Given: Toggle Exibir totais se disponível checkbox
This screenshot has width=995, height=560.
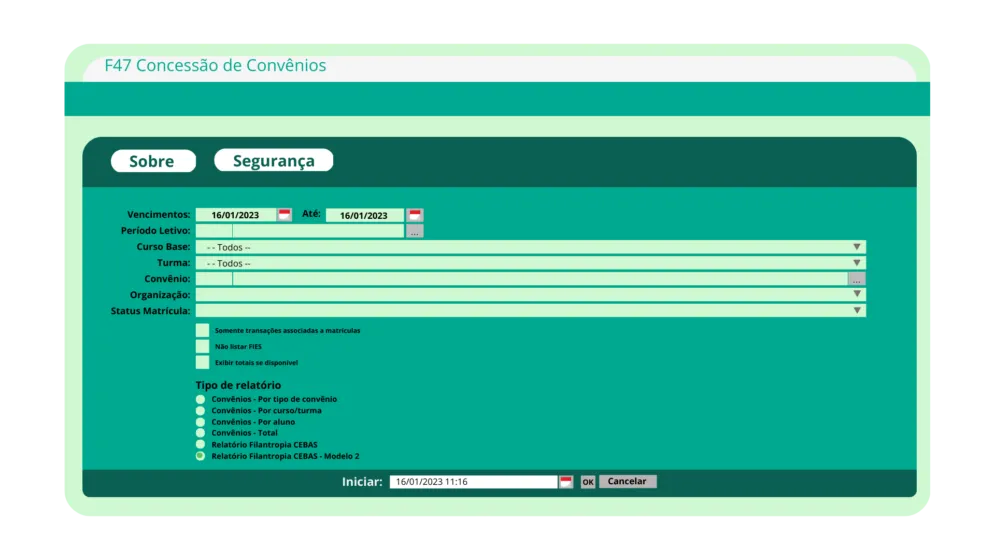Looking at the screenshot, I should [x=203, y=362].
